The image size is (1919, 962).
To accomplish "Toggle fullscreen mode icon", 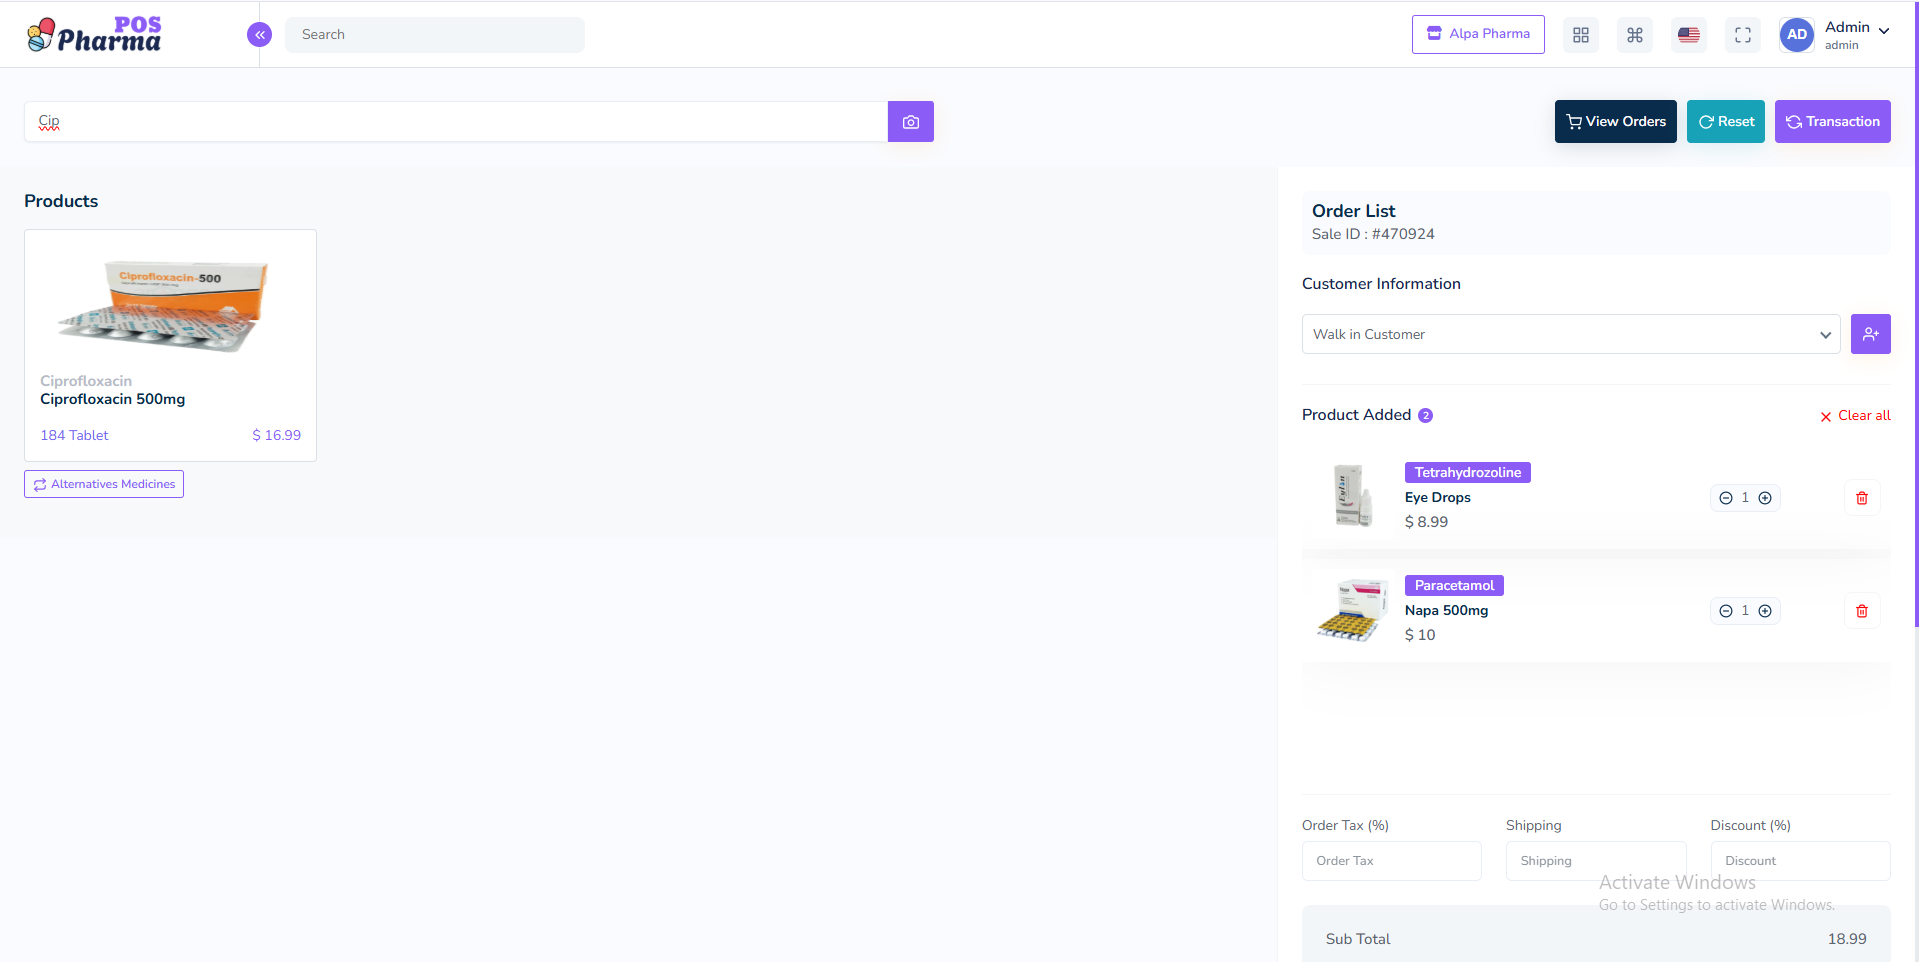I will (x=1742, y=35).
